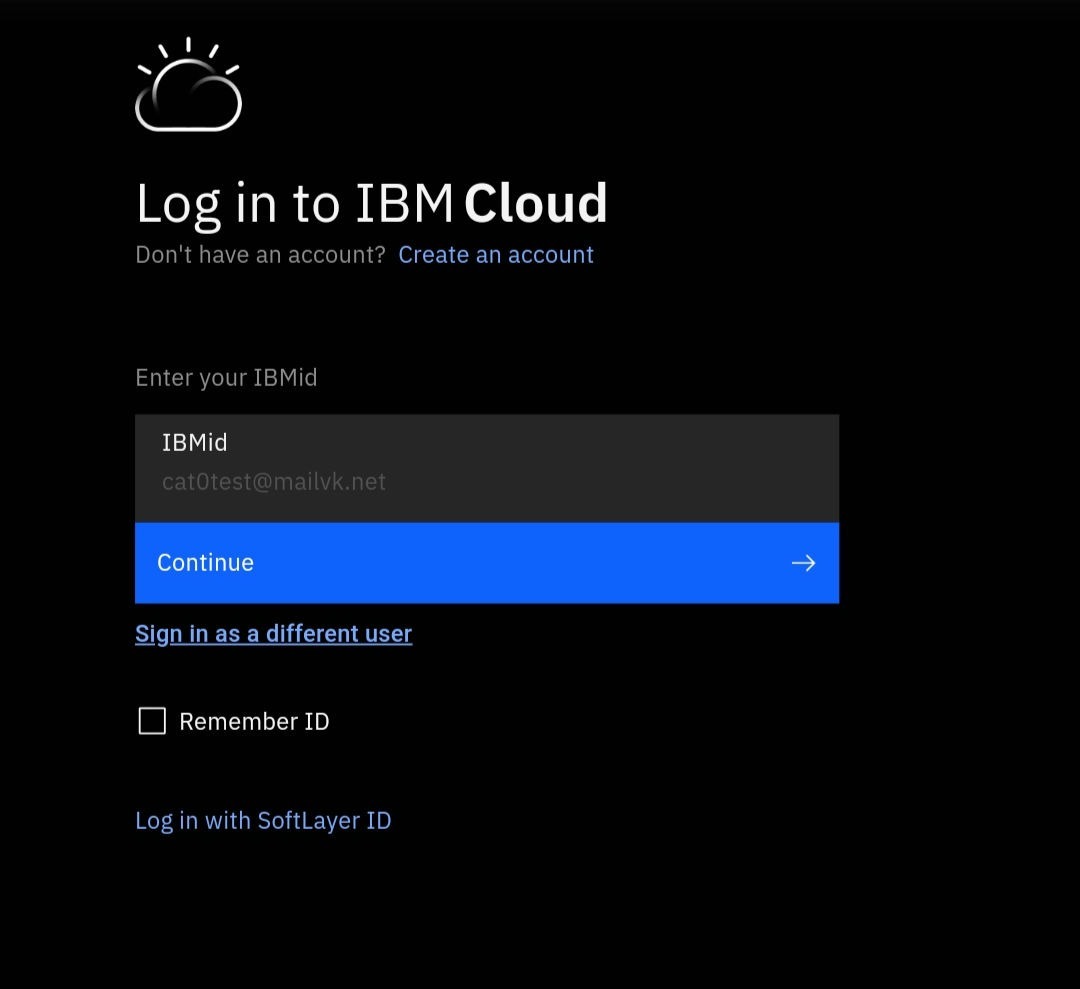Image resolution: width=1080 pixels, height=989 pixels.
Task: Click the cat0test@mailvk.net email text
Action: click(274, 482)
